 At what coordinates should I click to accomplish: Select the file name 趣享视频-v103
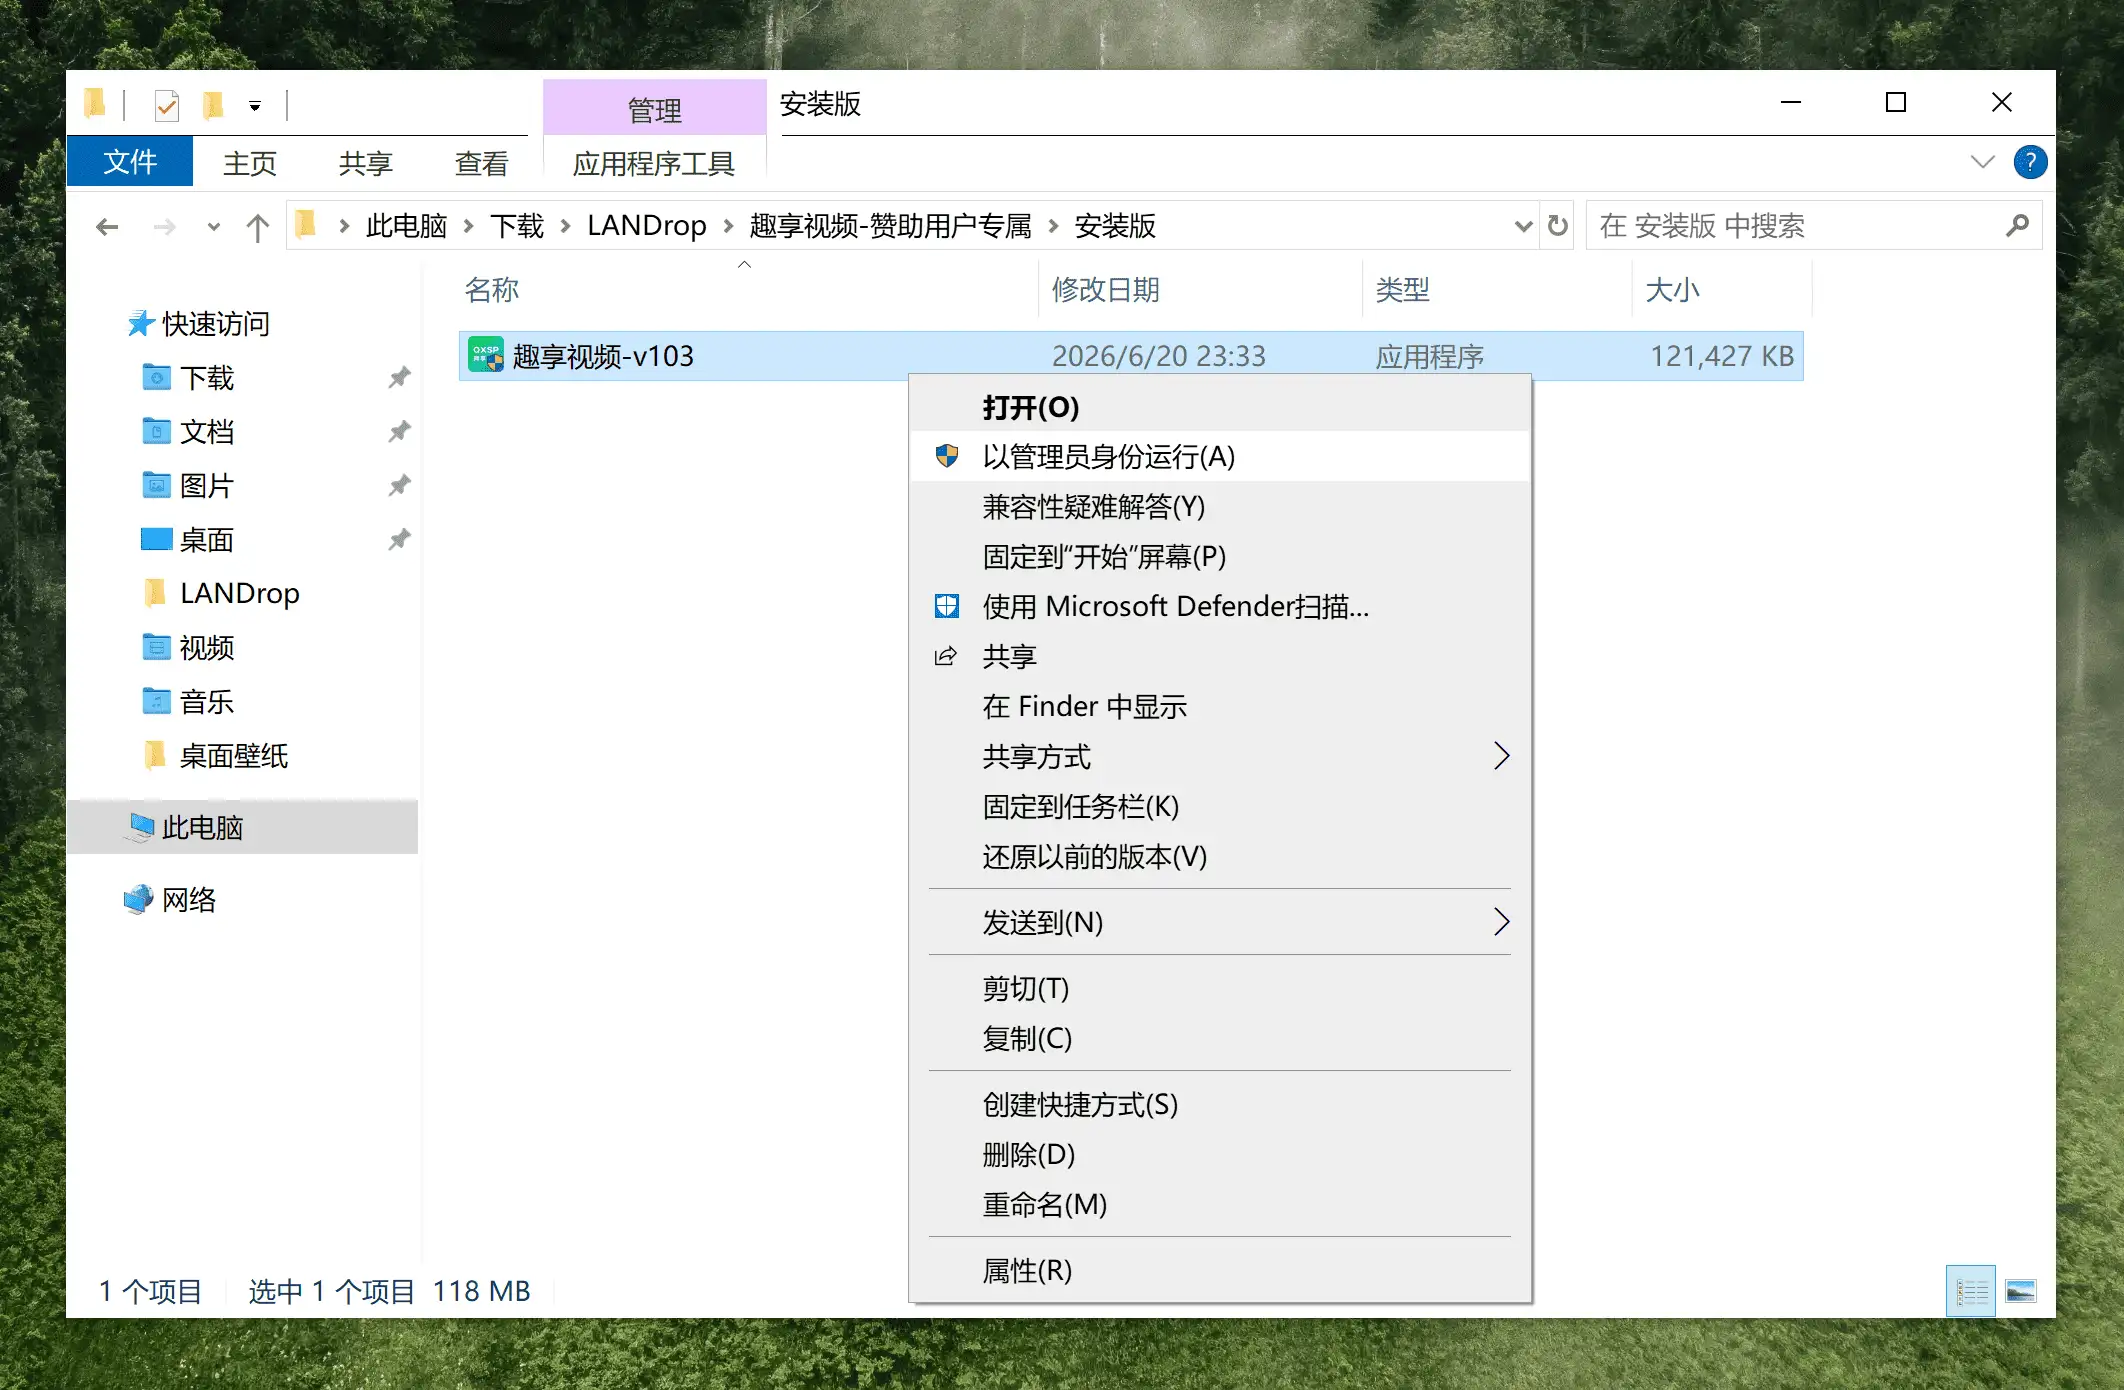[603, 356]
